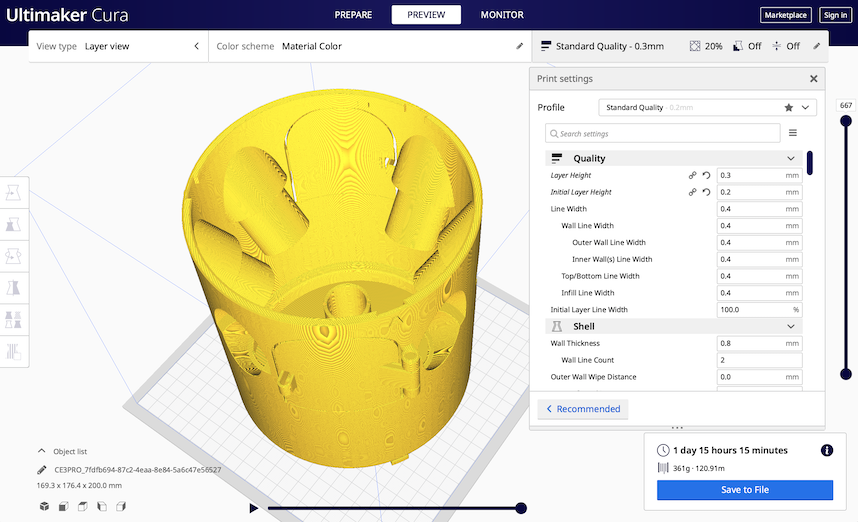
Task: Reset Initial Layer Height with revert arrow
Action: pos(706,192)
